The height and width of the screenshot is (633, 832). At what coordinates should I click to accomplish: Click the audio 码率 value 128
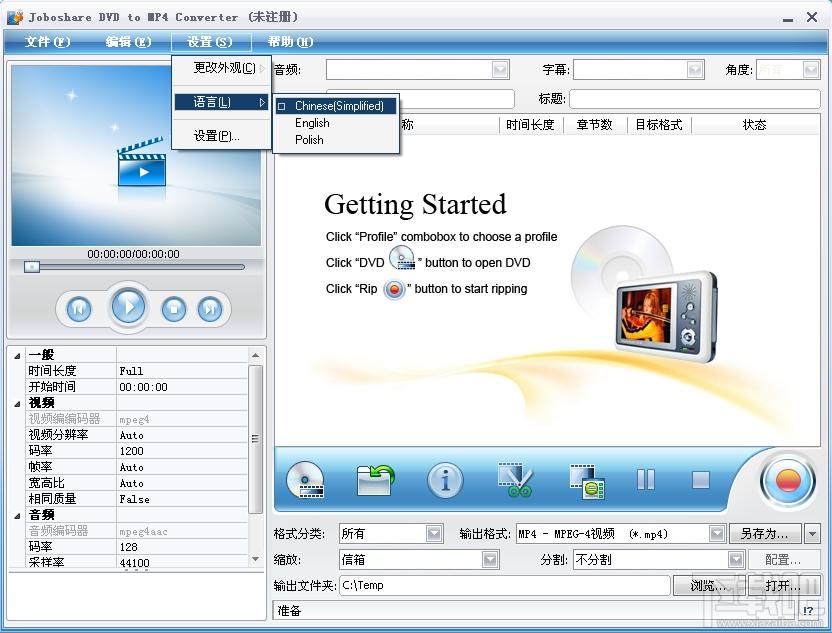pyautogui.click(x=128, y=547)
